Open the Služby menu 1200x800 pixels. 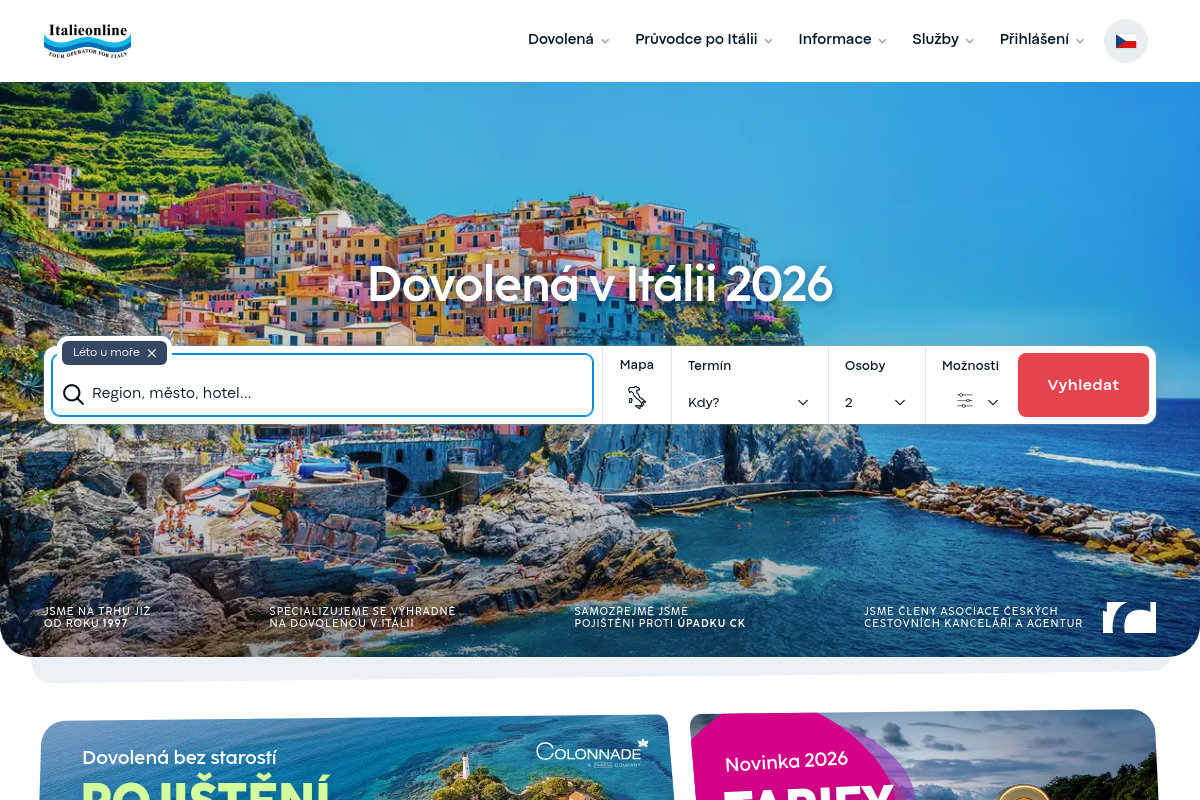(943, 40)
